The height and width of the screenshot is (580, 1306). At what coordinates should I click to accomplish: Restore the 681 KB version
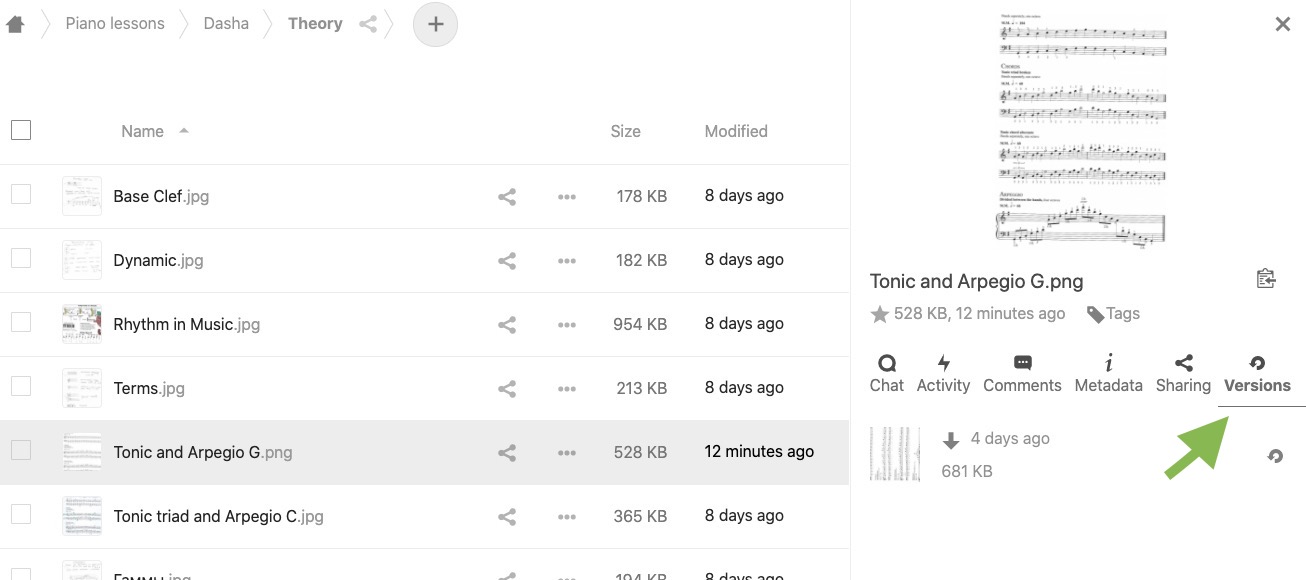(x=1275, y=456)
